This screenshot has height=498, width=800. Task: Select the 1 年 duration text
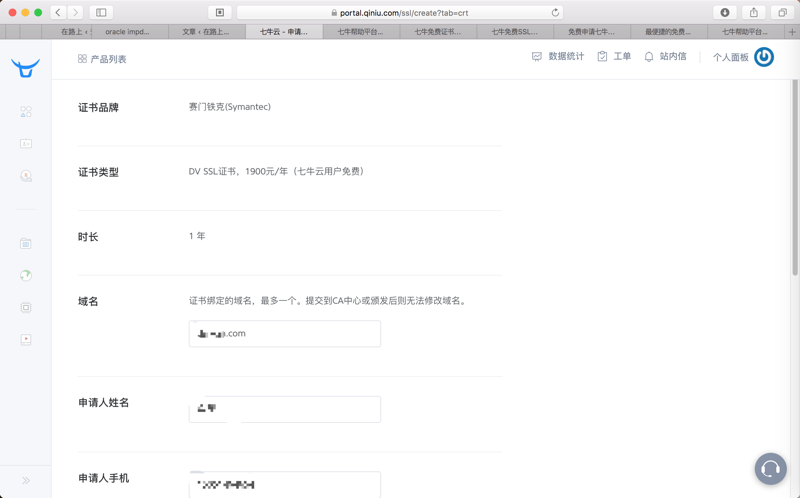coord(197,236)
